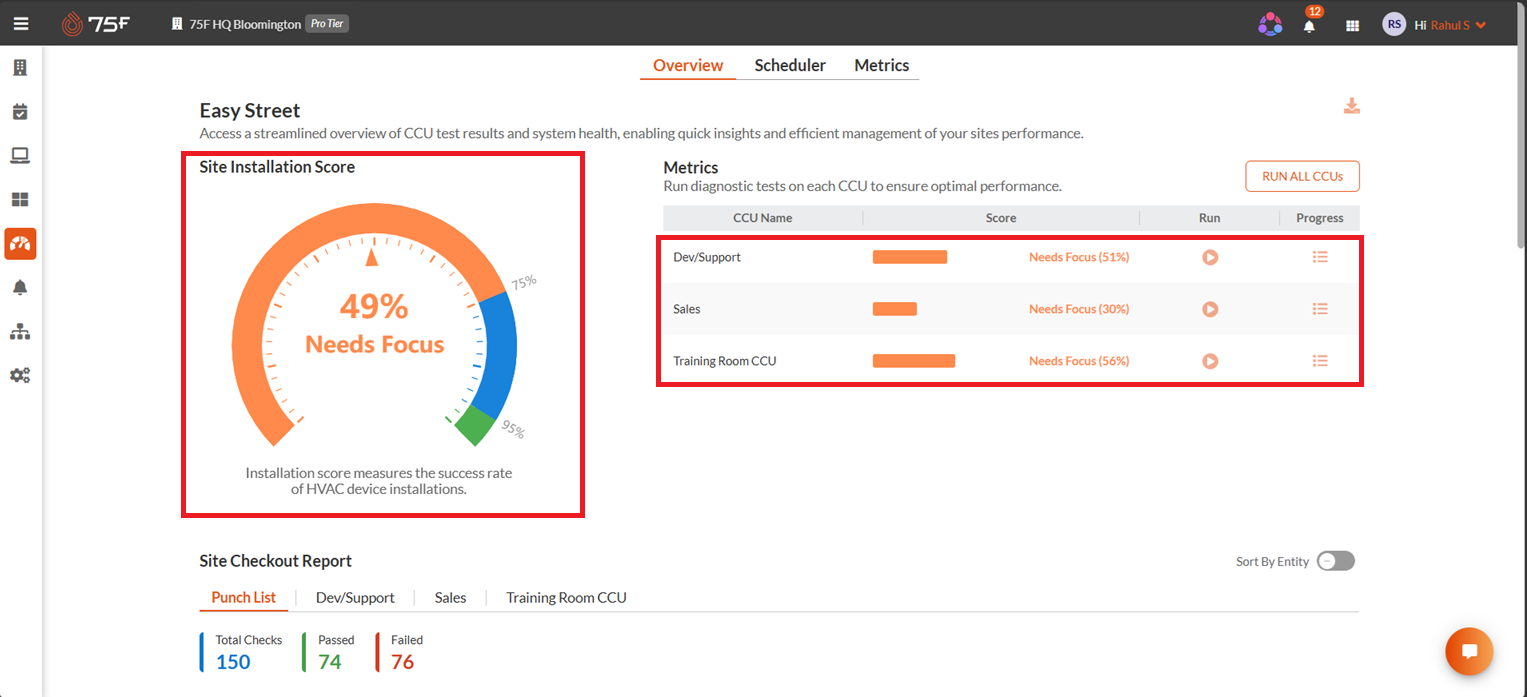Viewport: 1527px width, 697px height.
Task: Click the Passed 74 value
Action: 330,661
